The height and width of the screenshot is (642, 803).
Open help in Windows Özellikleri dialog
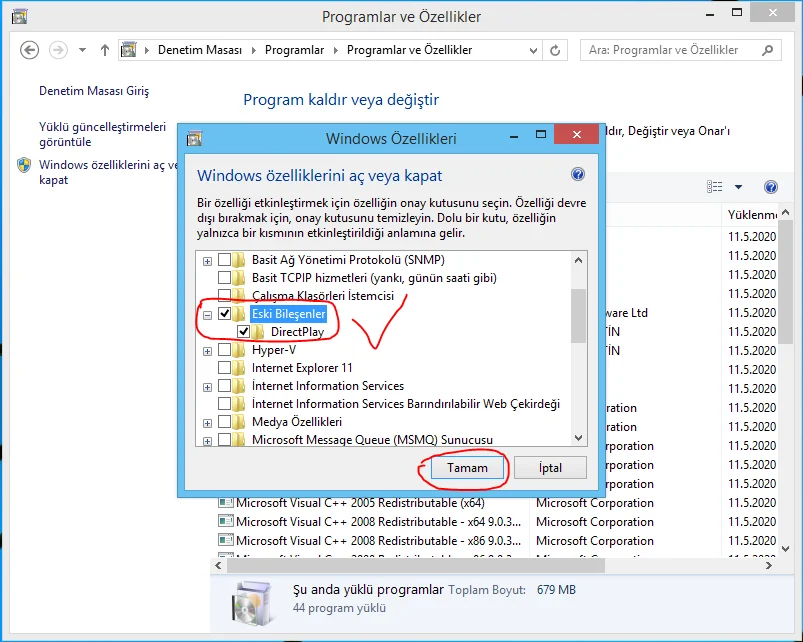[578, 175]
